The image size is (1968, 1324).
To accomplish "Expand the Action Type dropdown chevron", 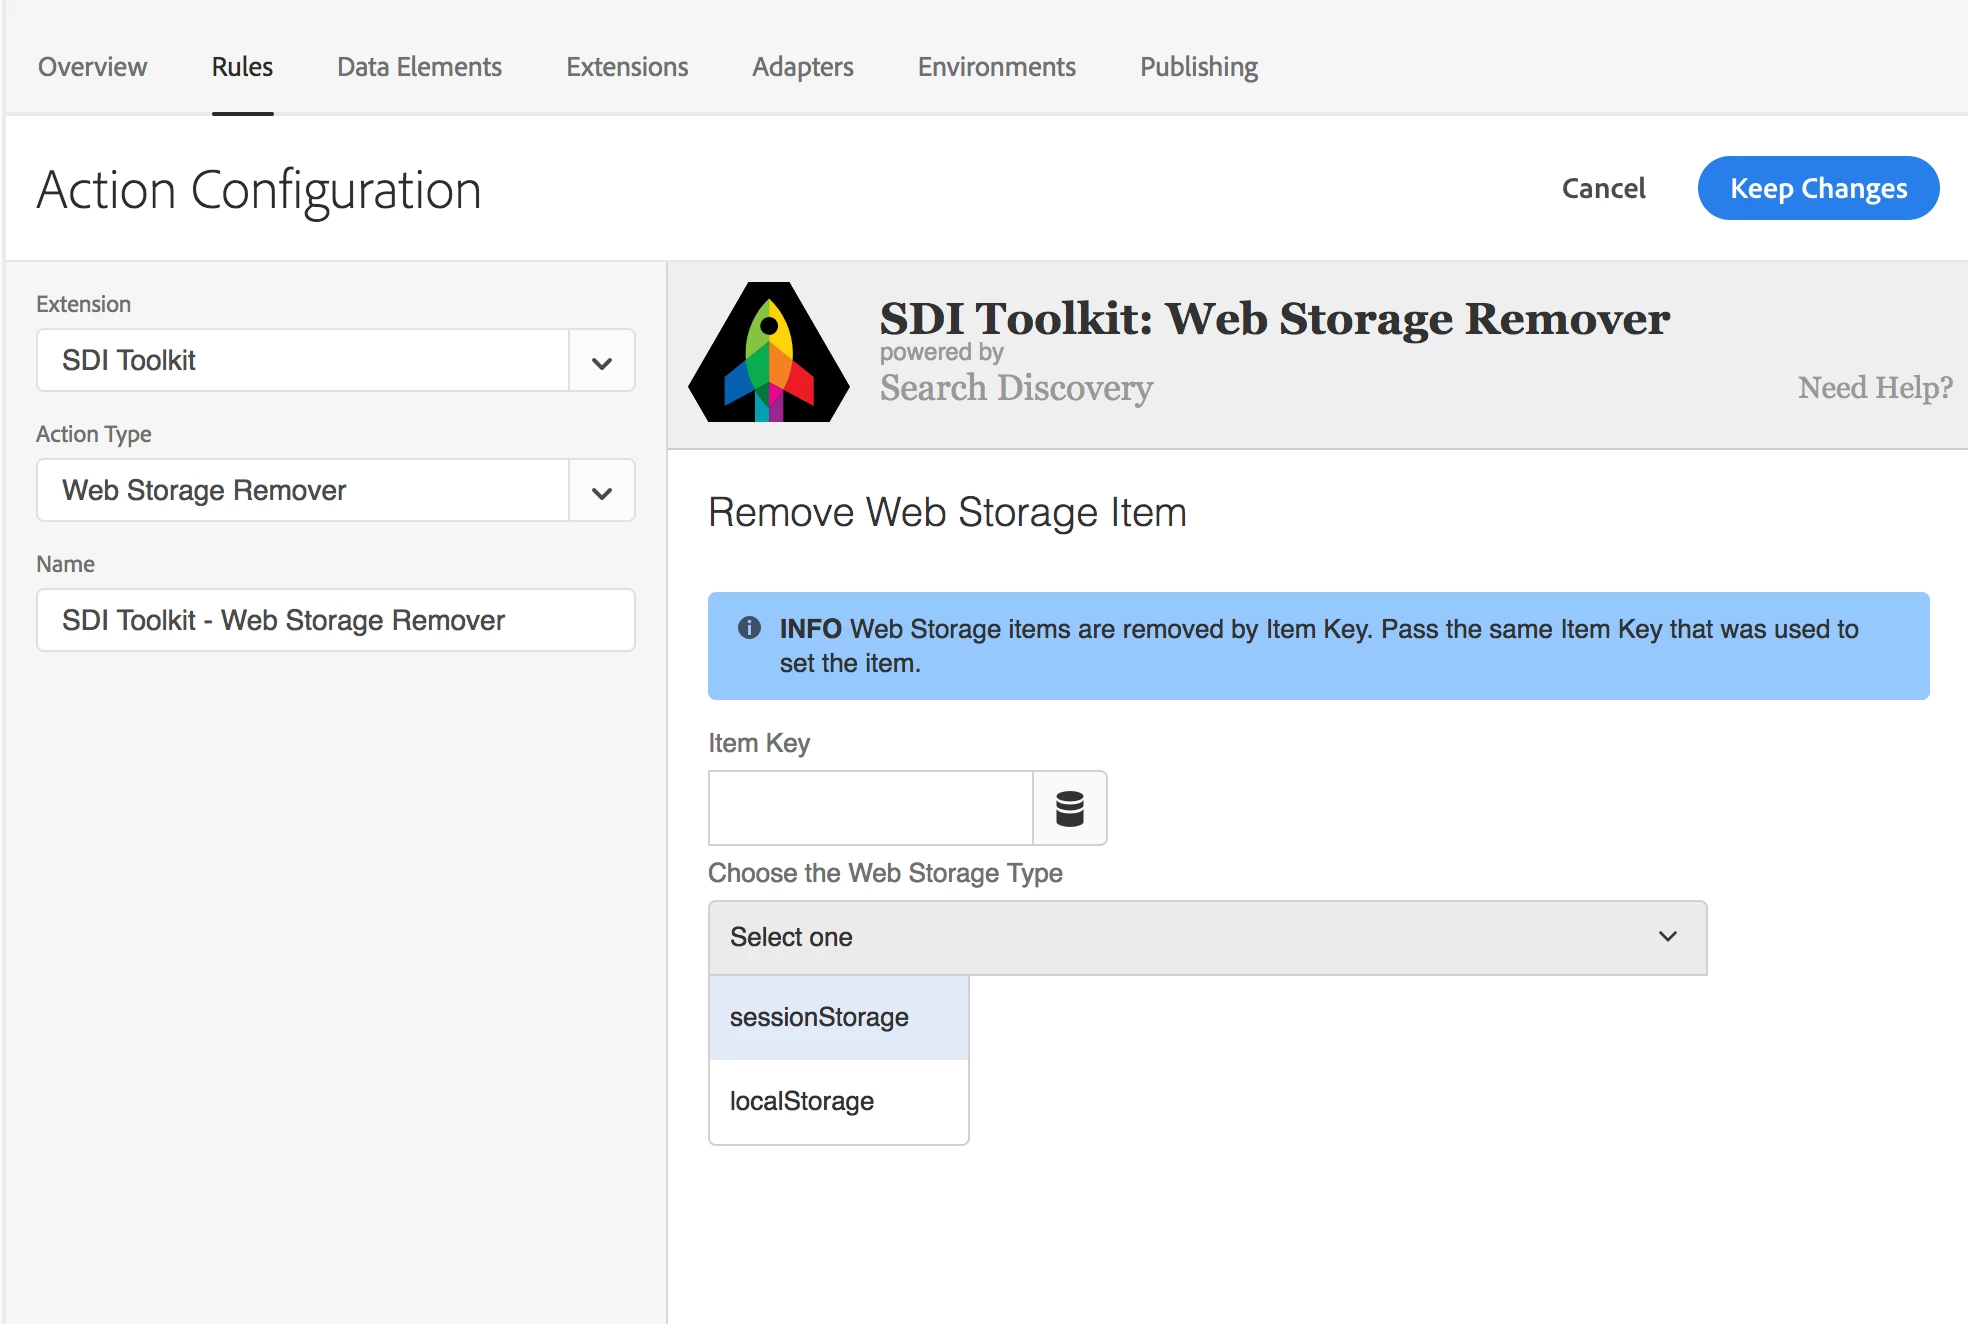I will [601, 491].
